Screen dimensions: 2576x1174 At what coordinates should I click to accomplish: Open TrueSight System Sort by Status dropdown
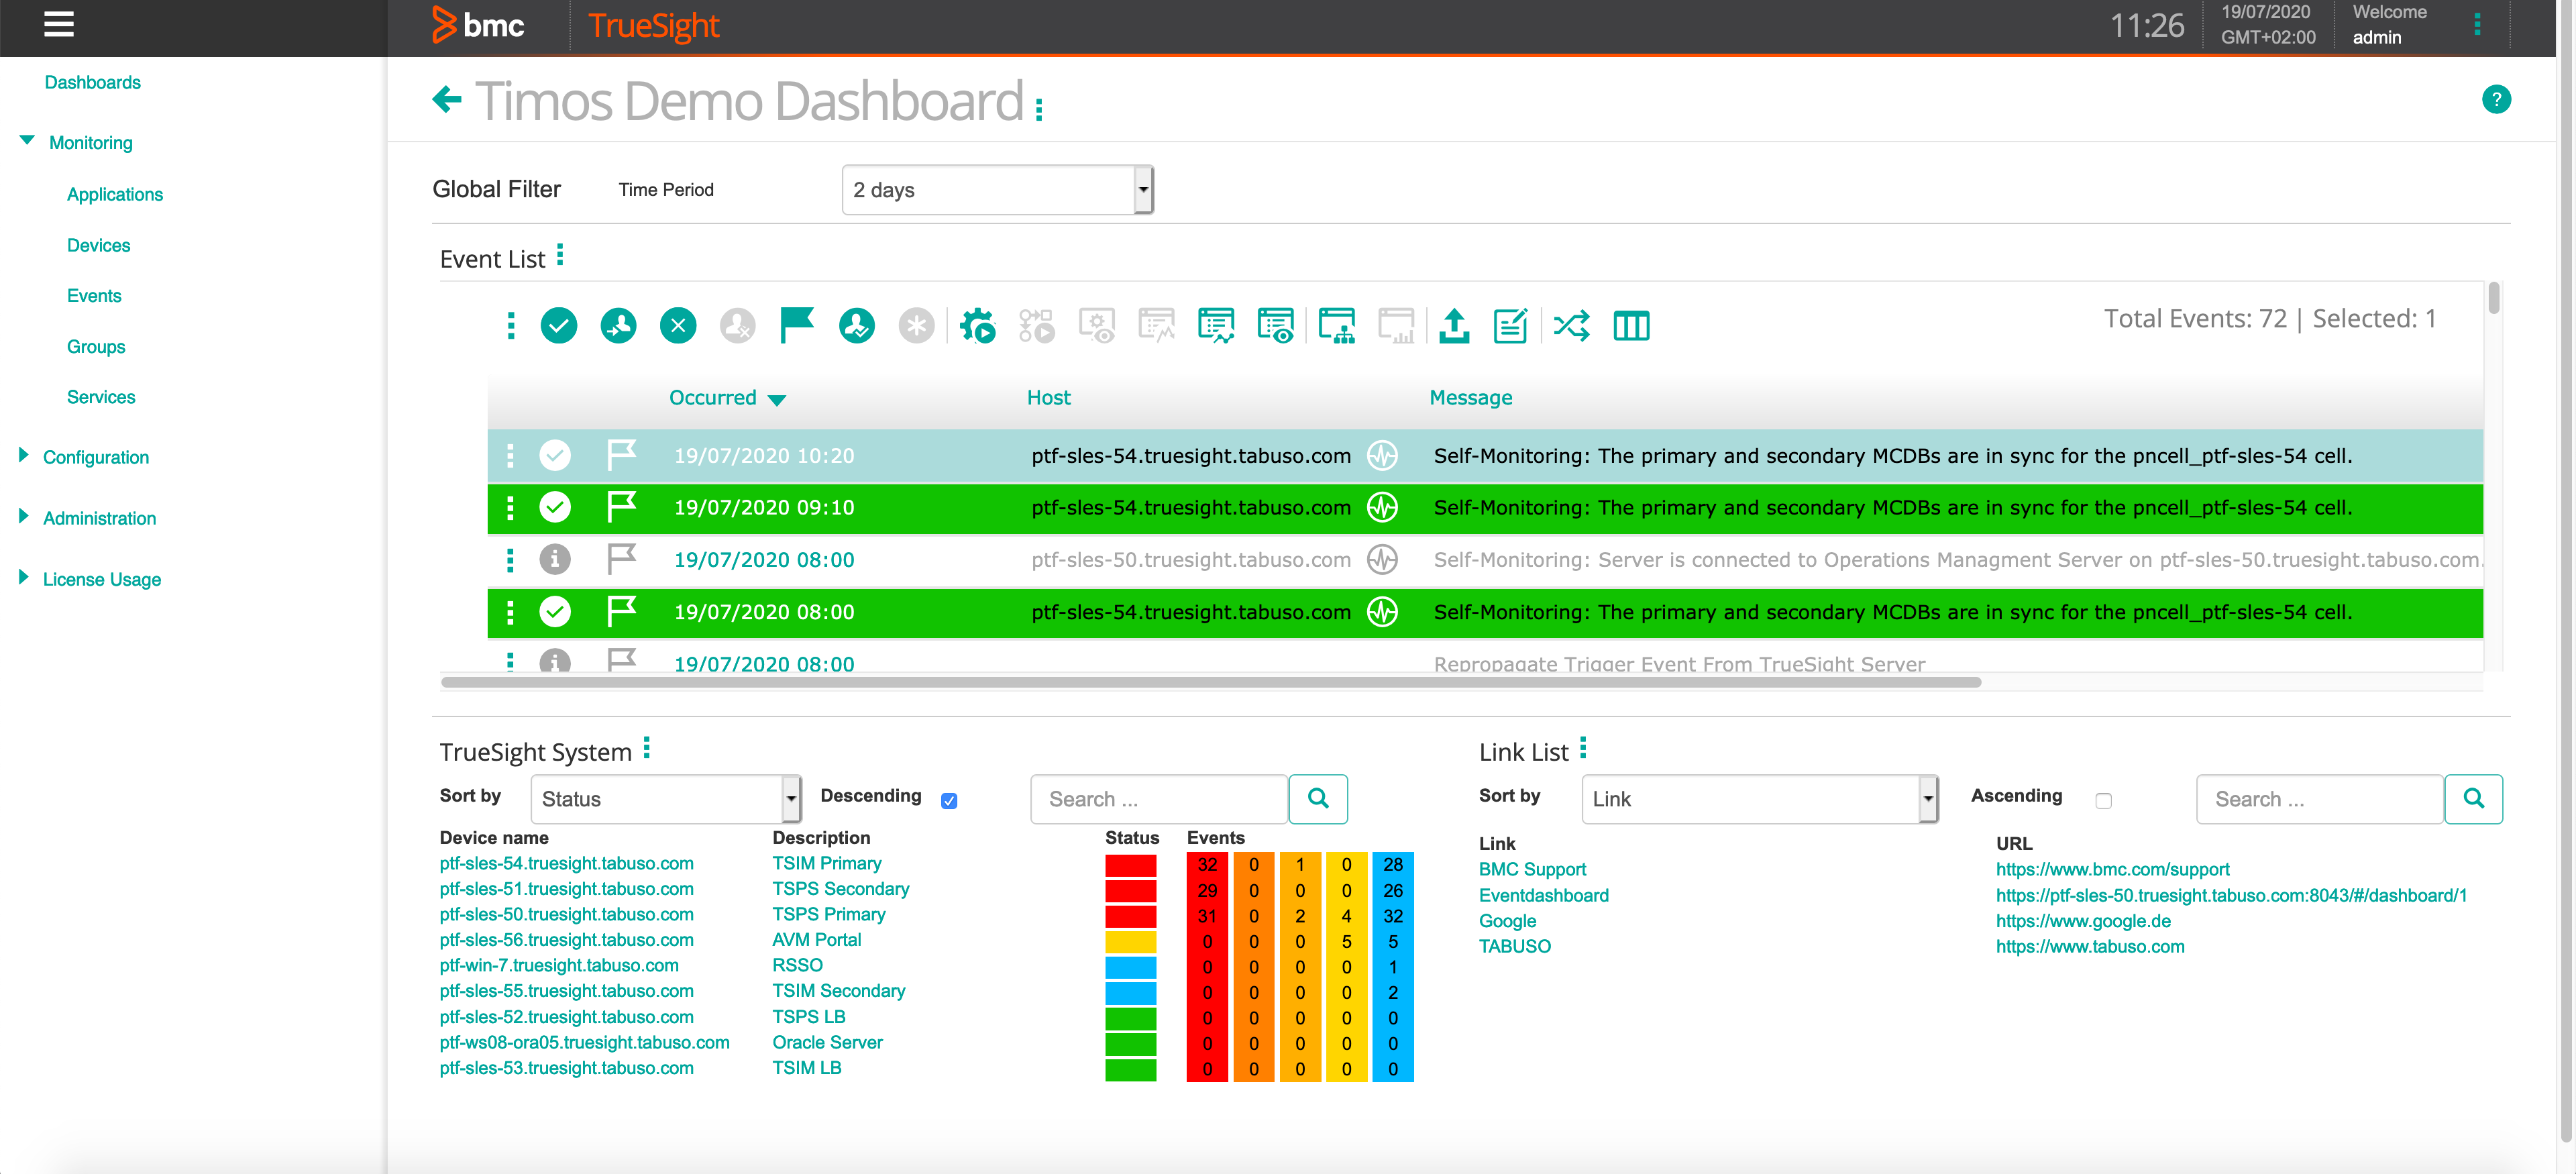(x=666, y=798)
